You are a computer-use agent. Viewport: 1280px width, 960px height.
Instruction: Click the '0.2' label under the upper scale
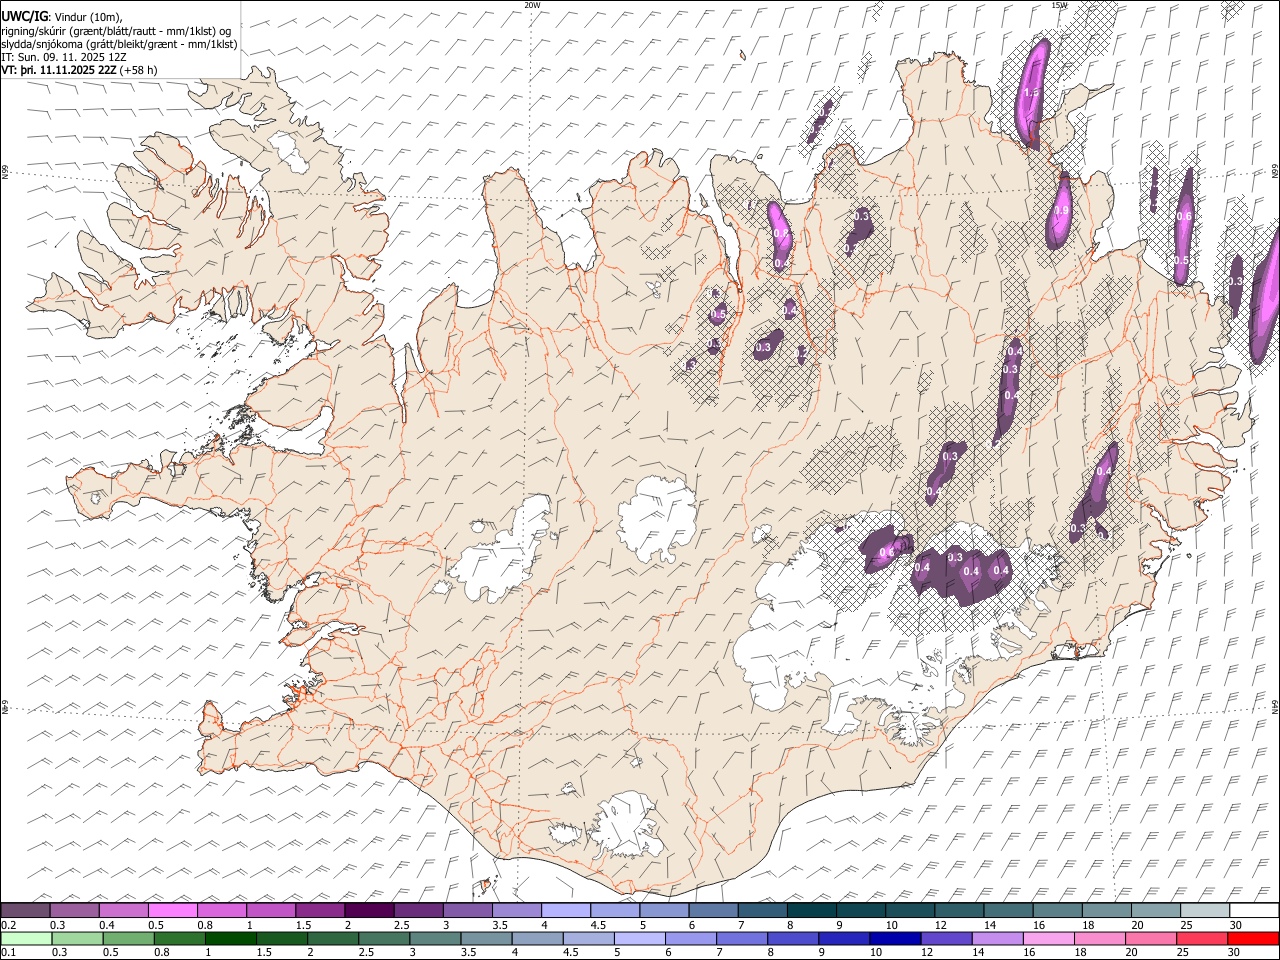[9, 925]
